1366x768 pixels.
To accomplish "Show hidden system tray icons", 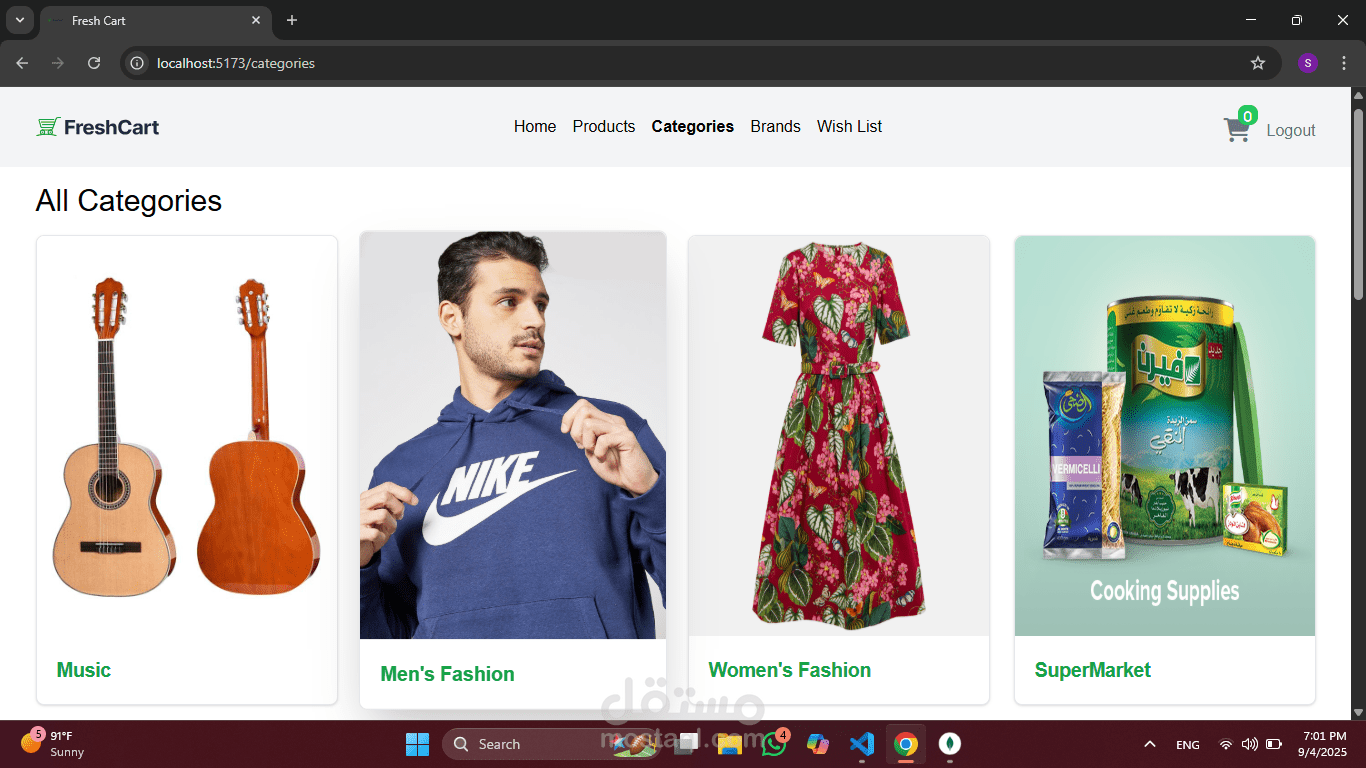I will [x=1150, y=744].
